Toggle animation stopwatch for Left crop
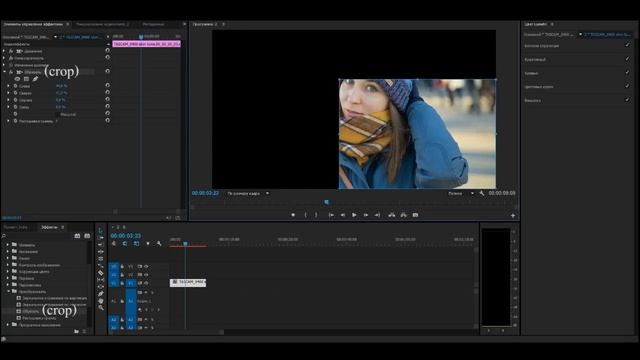The width and height of the screenshot is (640, 360). point(16,86)
